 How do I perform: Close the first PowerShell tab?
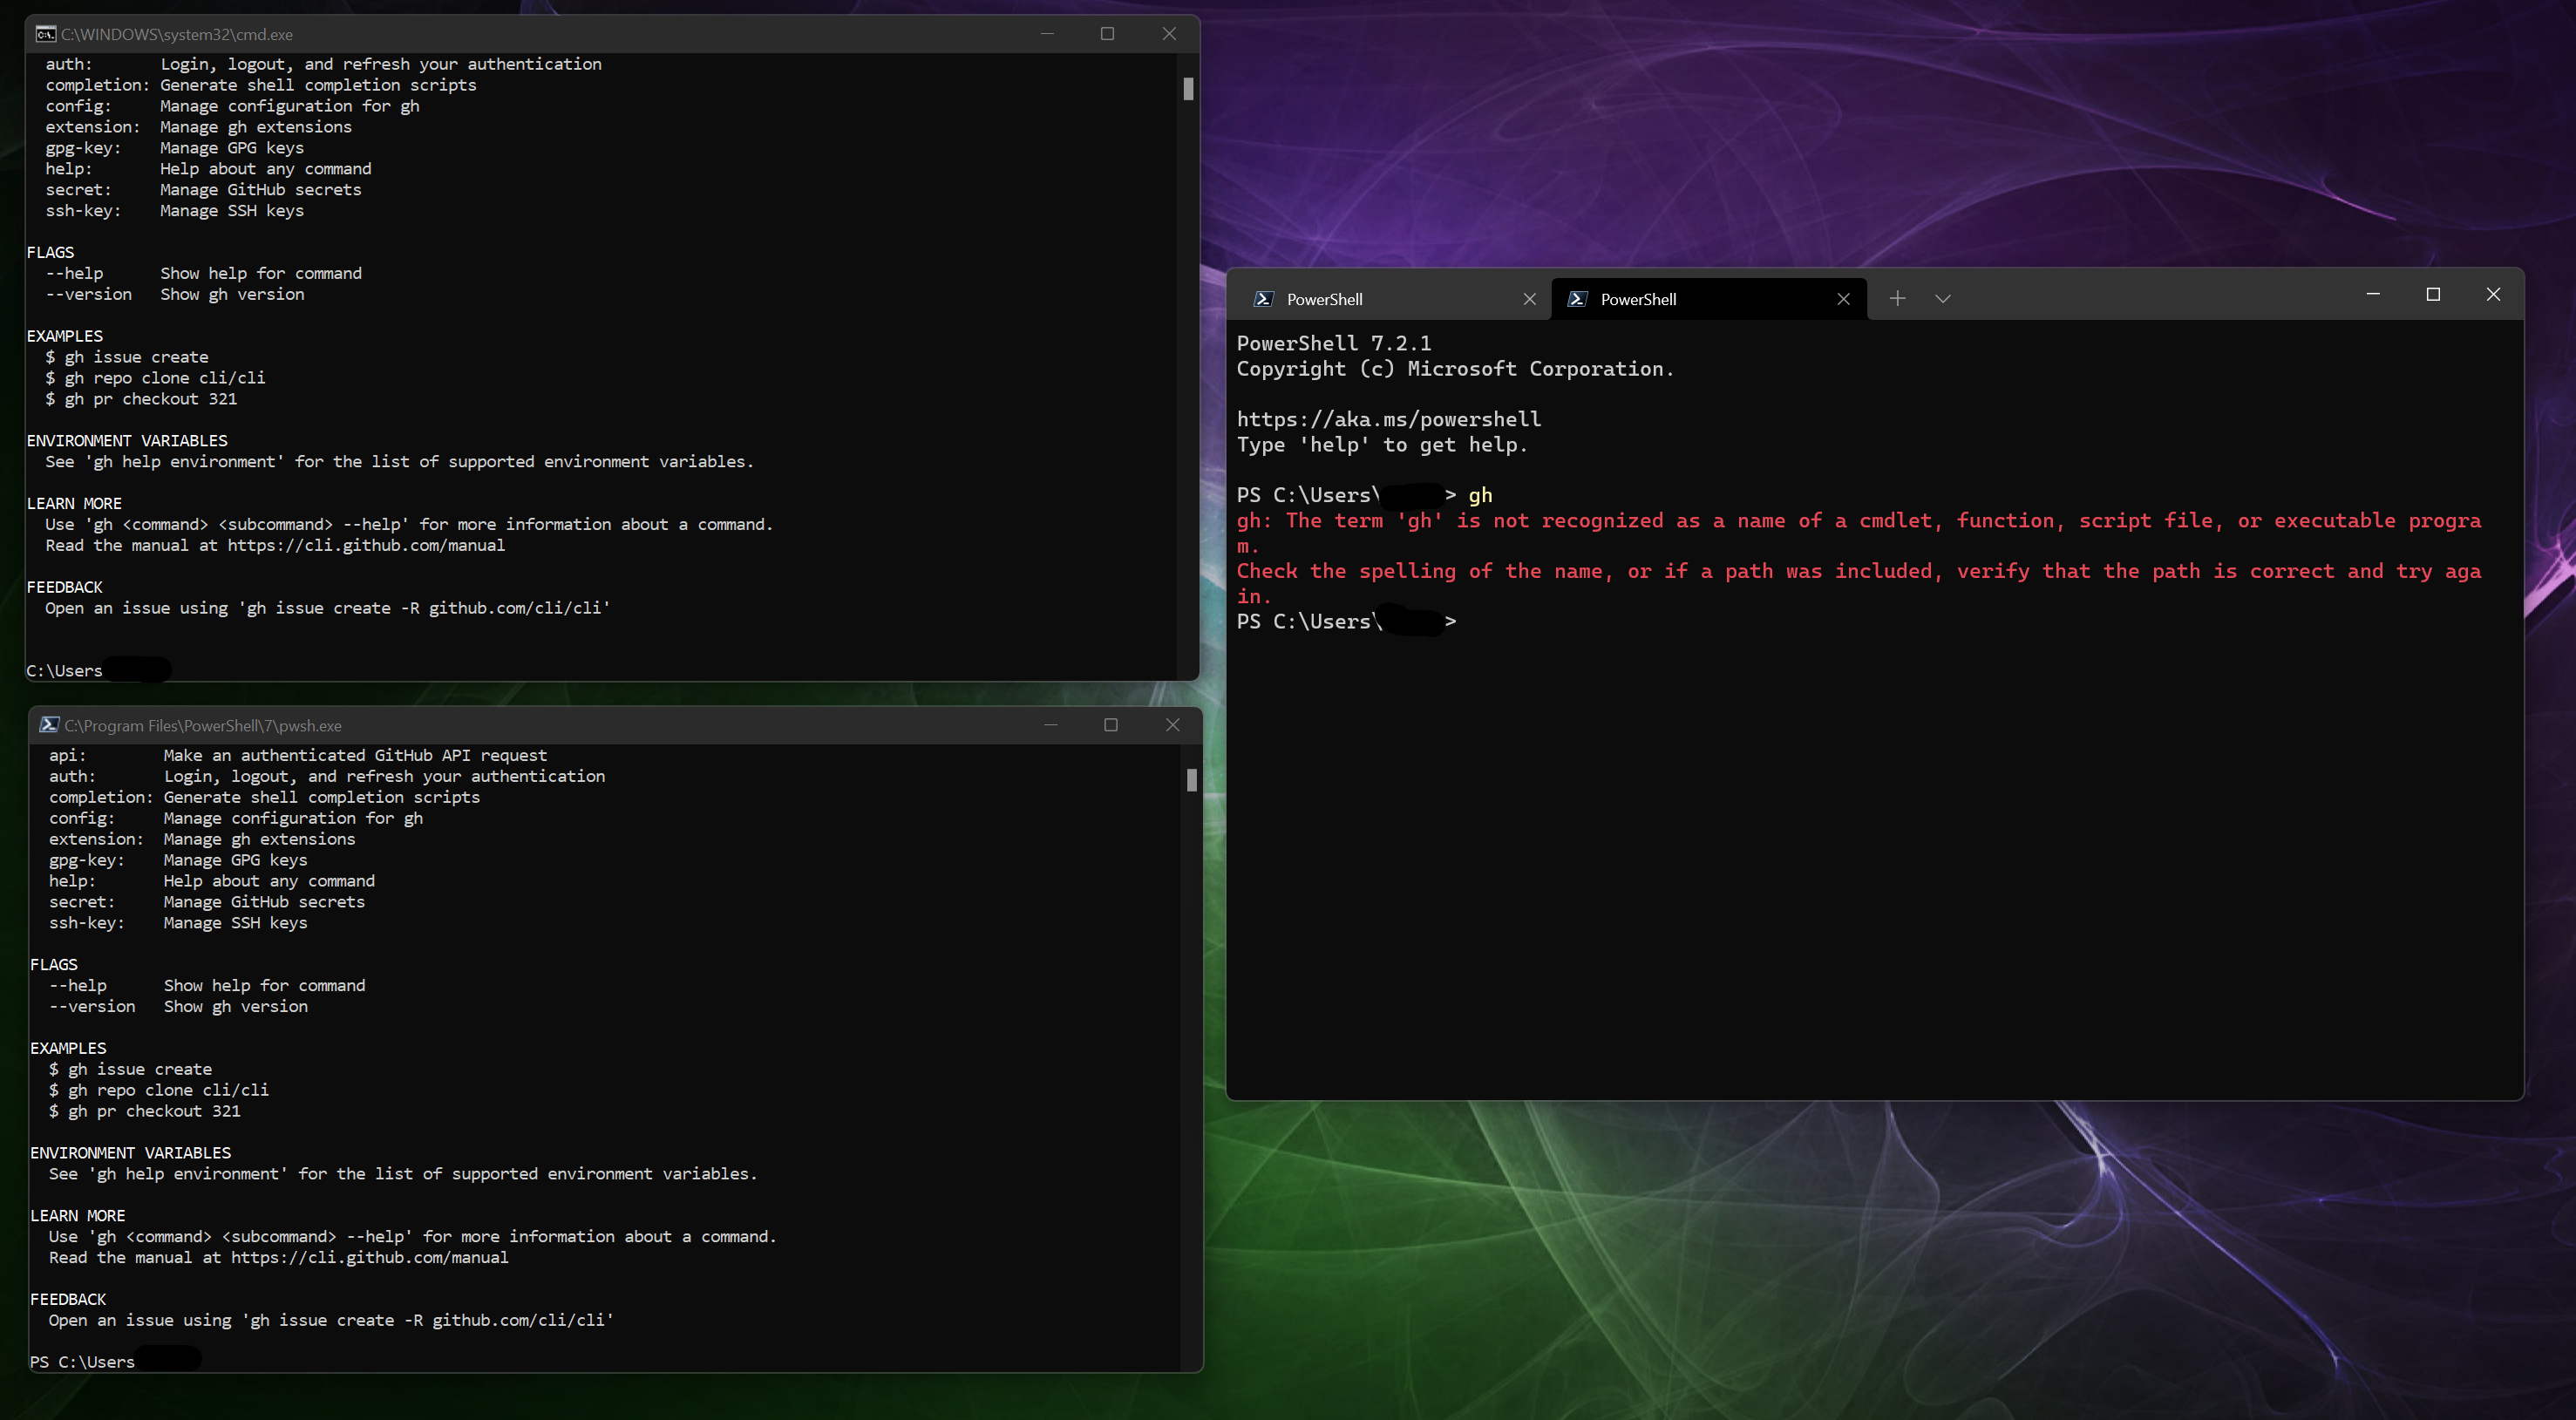click(x=1529, y=298)
